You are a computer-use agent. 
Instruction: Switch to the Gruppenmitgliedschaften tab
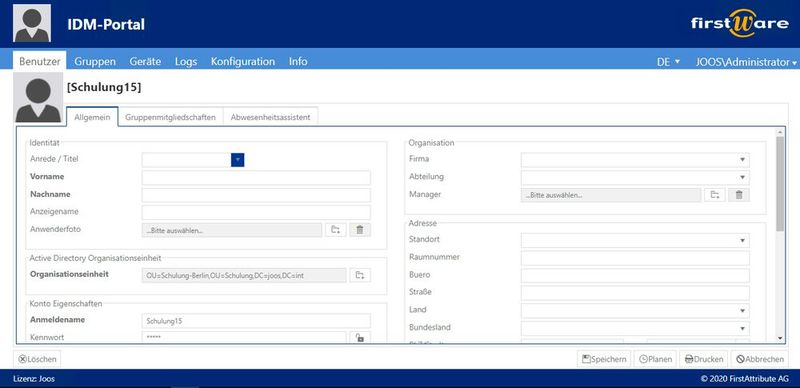click(171, 117)
